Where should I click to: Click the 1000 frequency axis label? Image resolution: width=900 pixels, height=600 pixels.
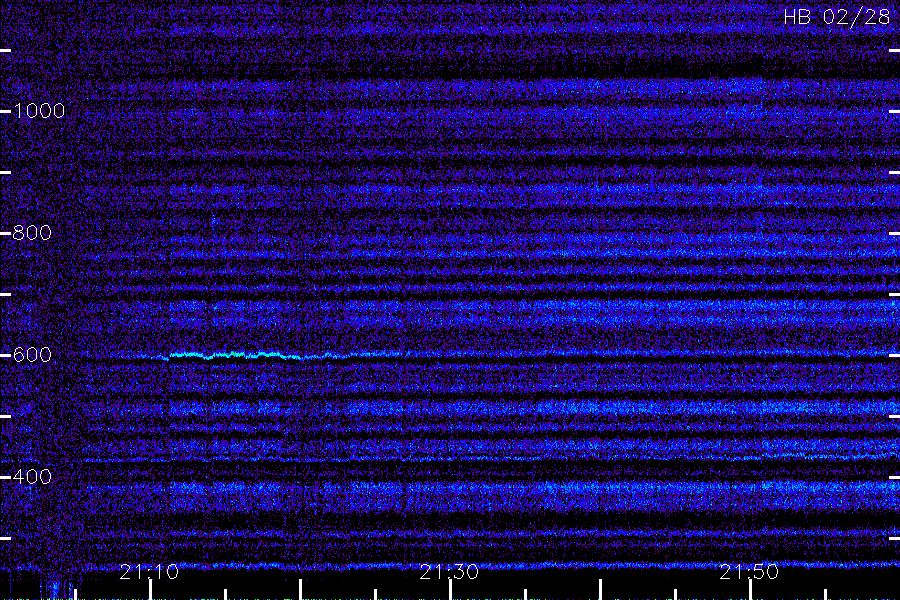click(x=39, y=111)
